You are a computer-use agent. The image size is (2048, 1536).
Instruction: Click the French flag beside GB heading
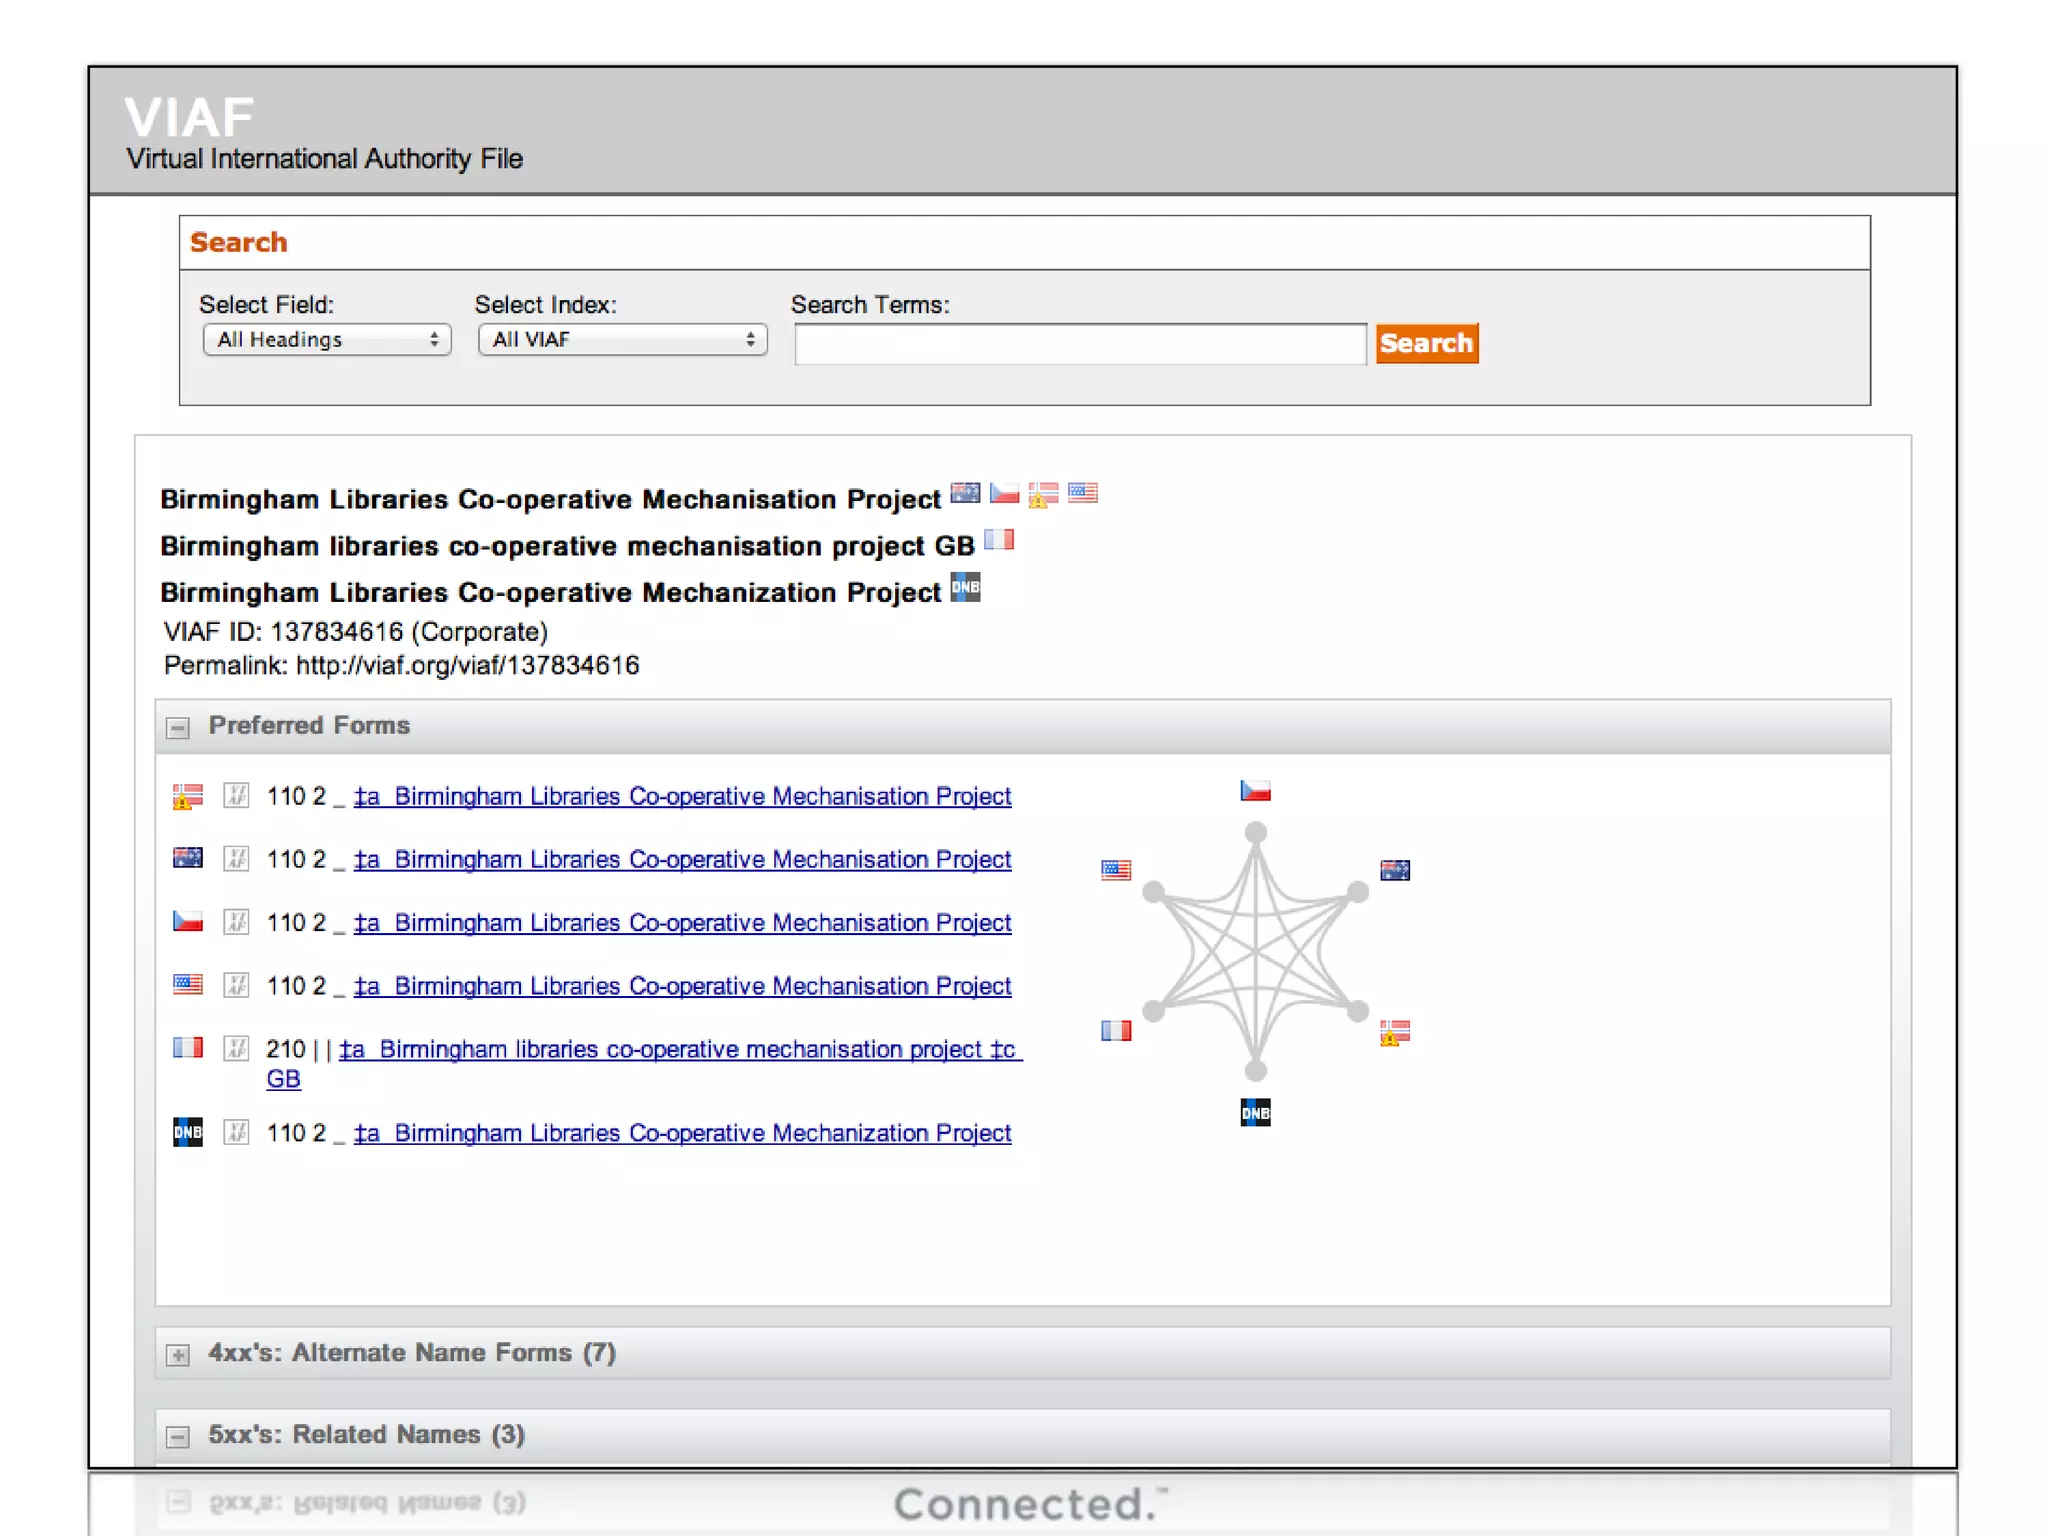click(998, 540)
